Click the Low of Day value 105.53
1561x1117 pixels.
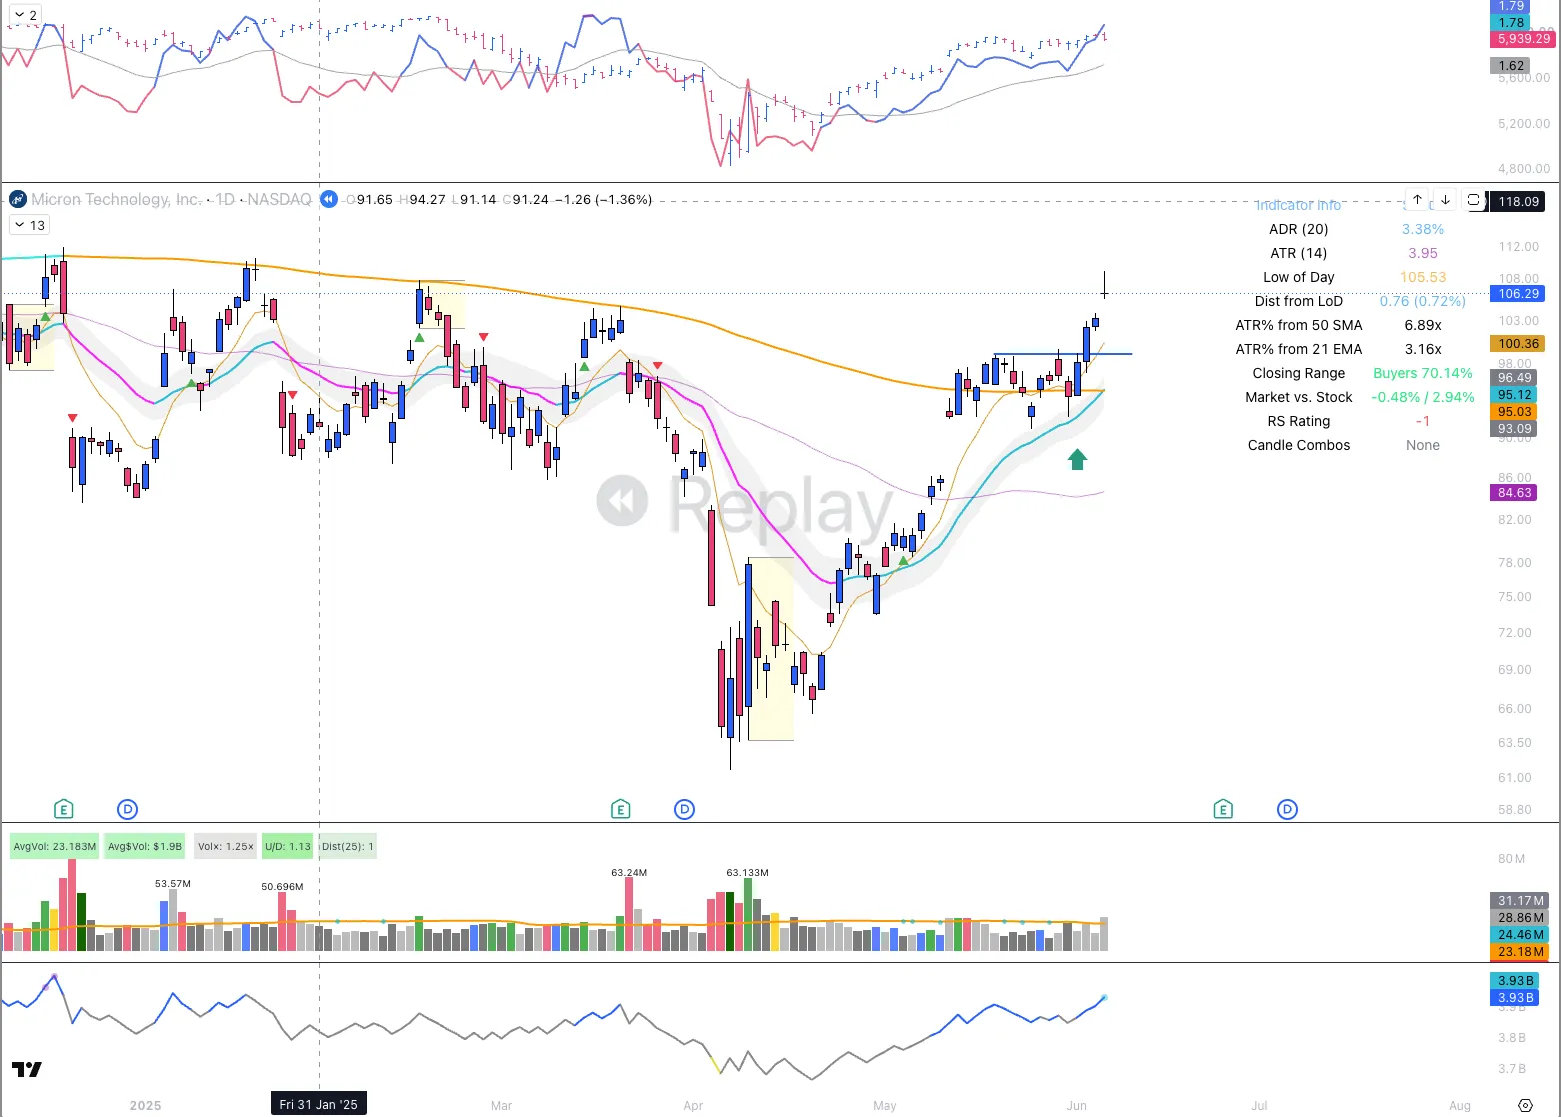pyautogui.click(x=1422, y=277)
